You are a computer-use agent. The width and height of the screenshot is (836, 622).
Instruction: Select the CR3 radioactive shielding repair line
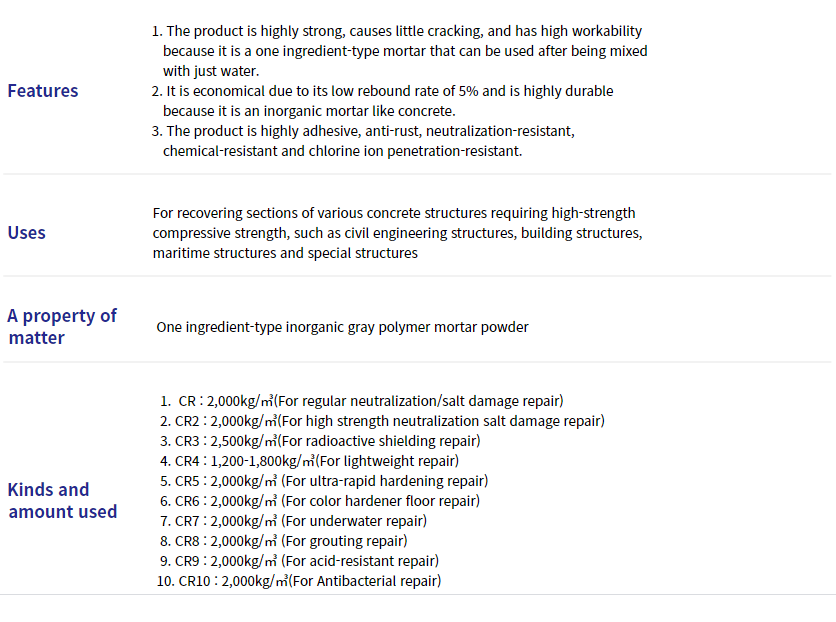point(320,441)
